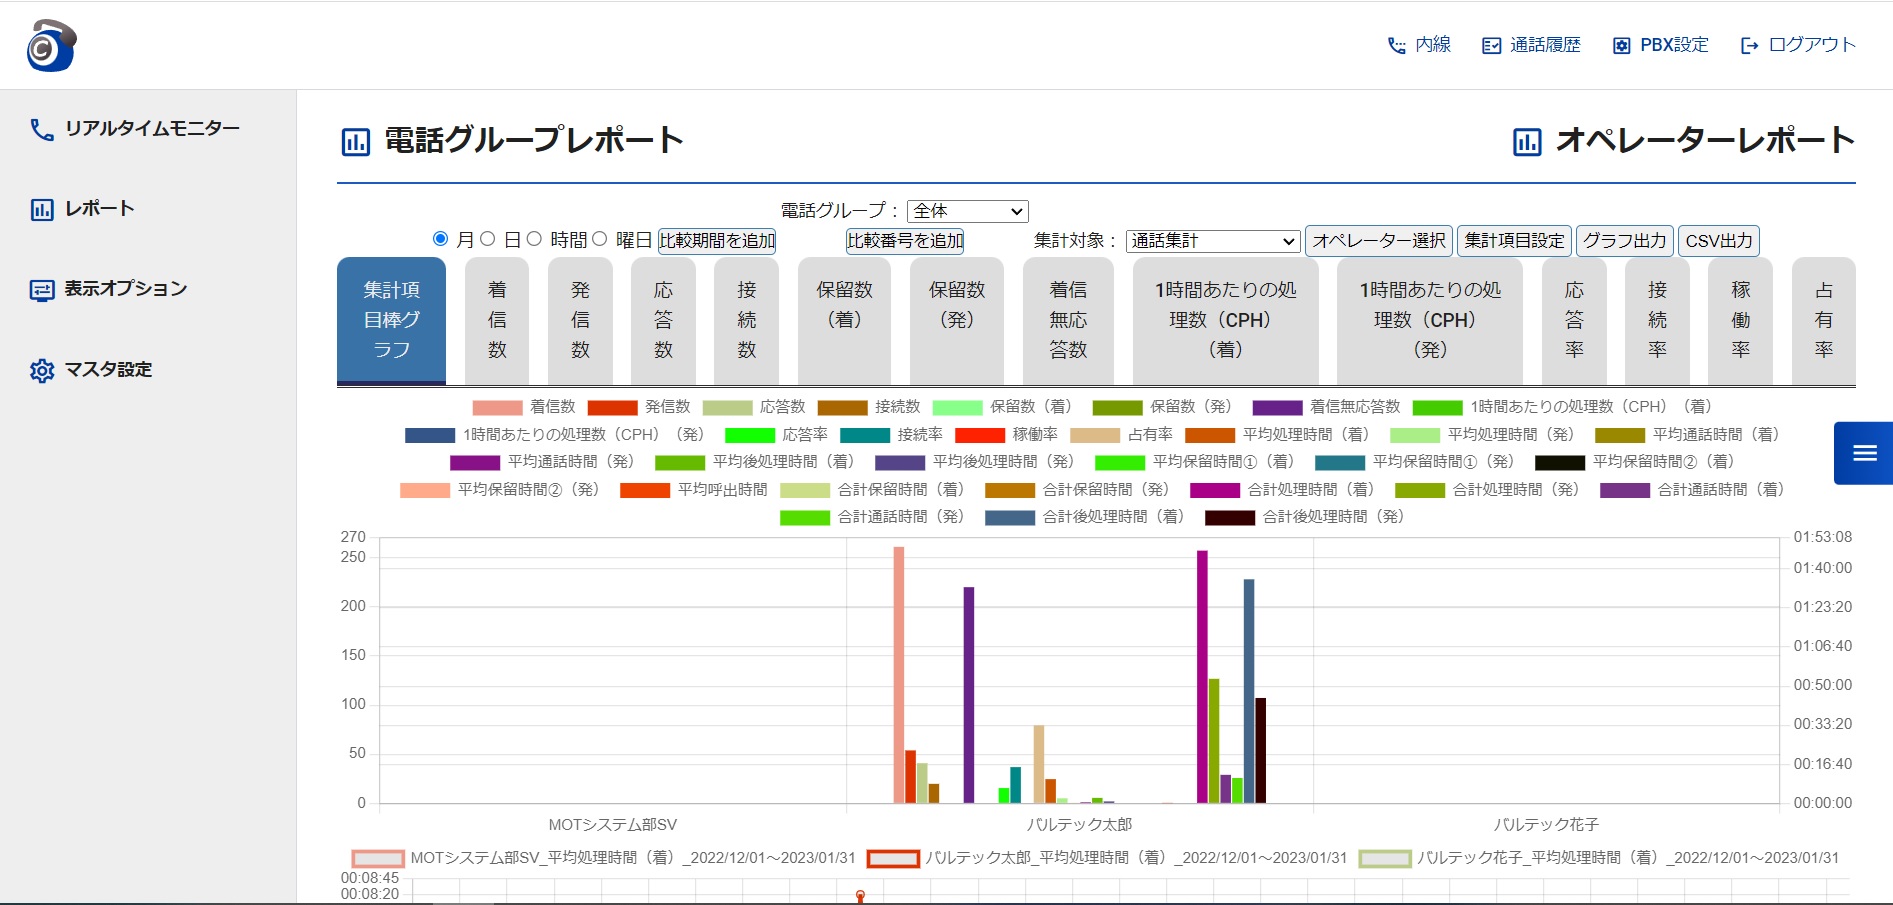Switch to 集計項目棒グラフ tab
The height and width of the screenshot is (905, 1893).
tap(391, 320)
